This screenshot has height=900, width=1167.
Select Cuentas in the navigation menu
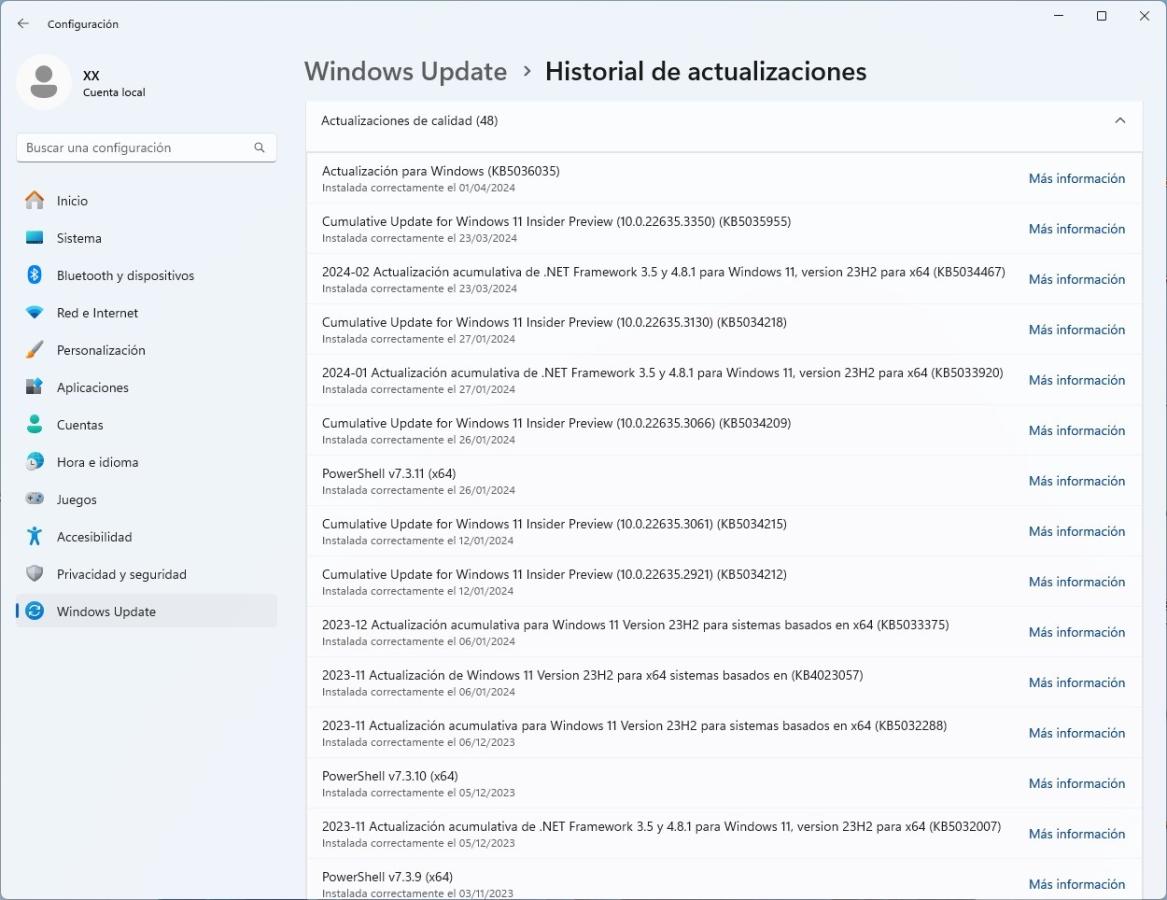click(x=80, y=425)
